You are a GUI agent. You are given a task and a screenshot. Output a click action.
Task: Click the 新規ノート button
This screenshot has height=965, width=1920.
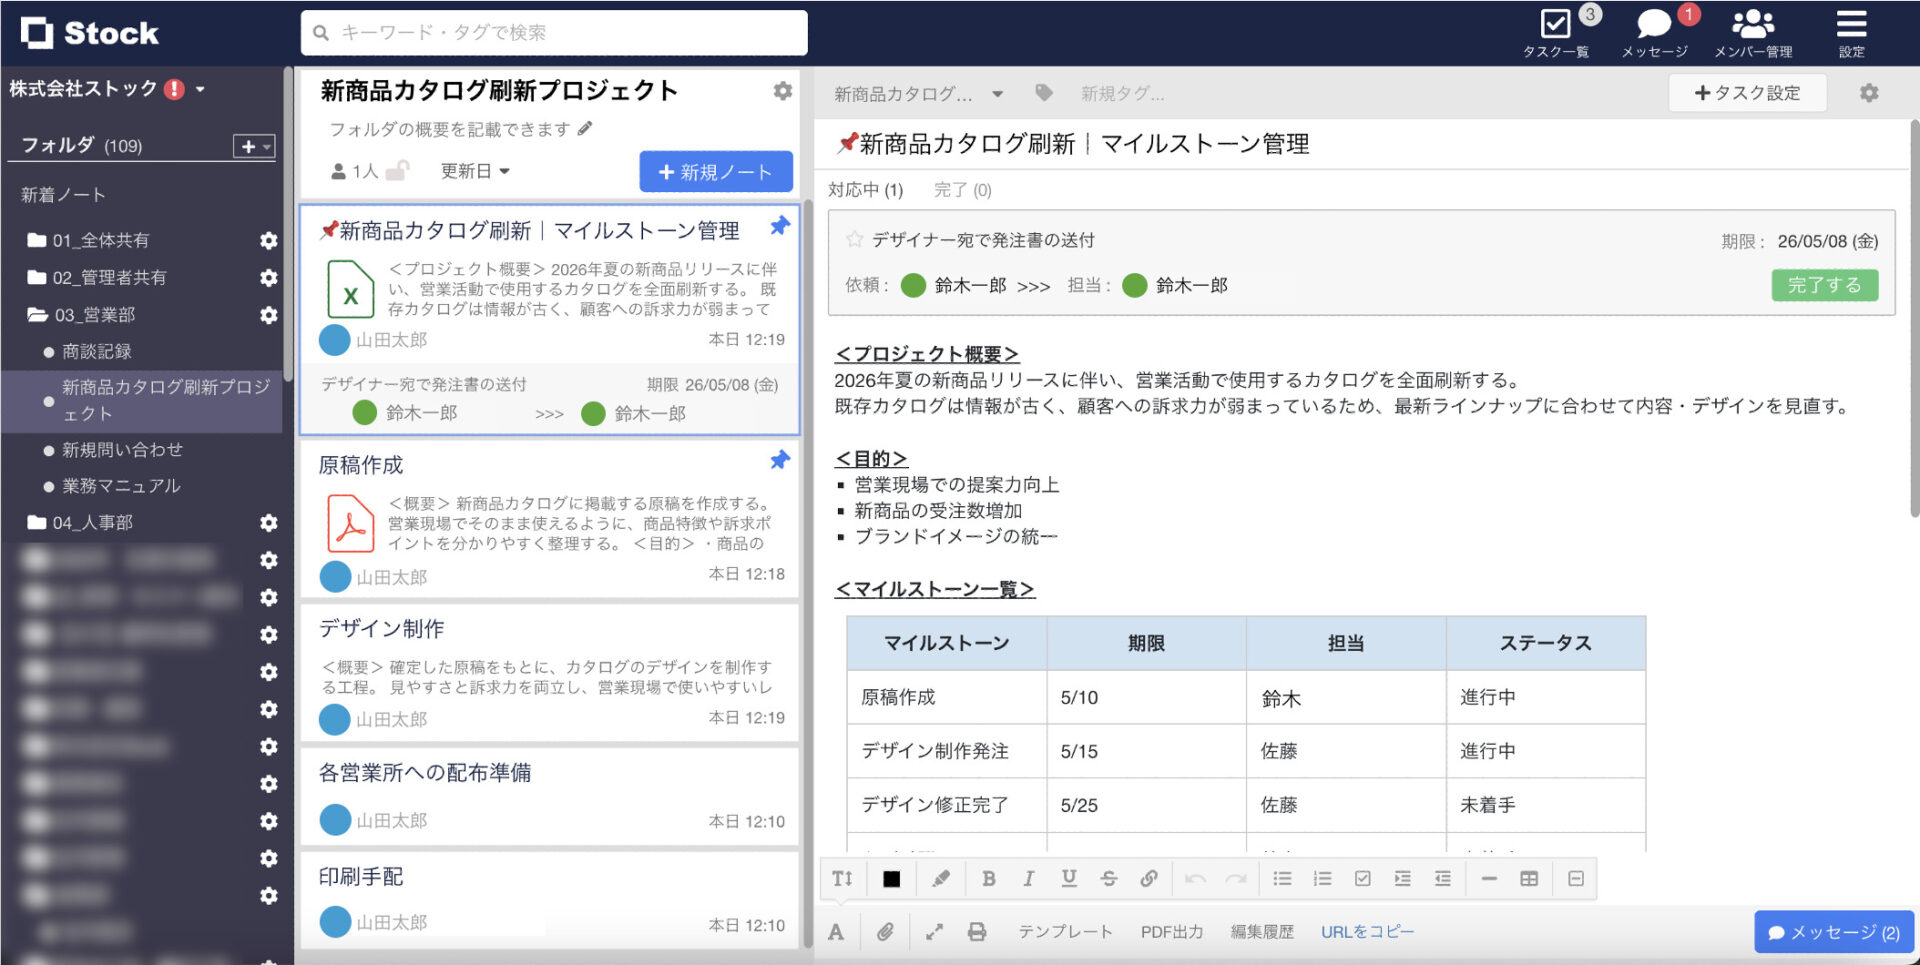click(716, 172)
